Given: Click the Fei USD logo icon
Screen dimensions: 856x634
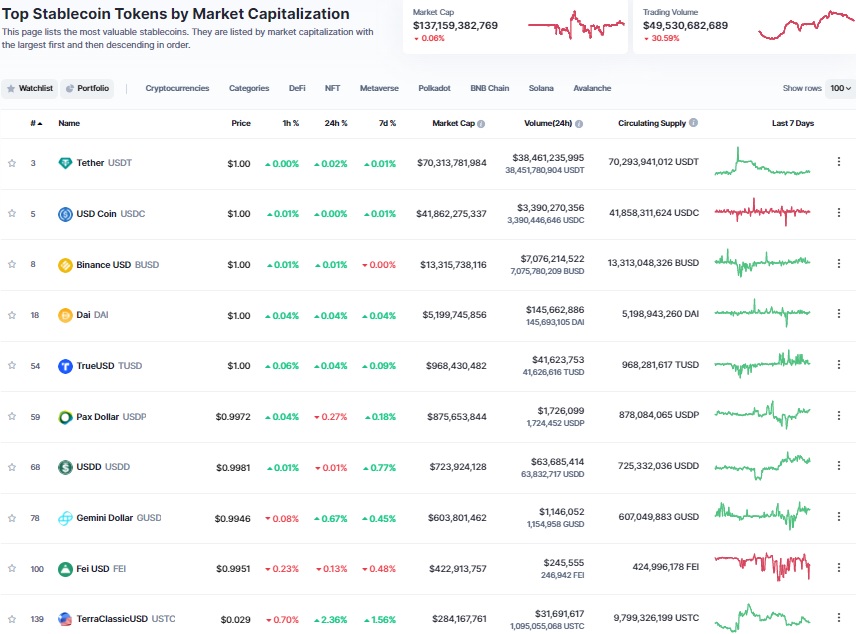Looking at the screenshot, I should [x=65, y=568].
